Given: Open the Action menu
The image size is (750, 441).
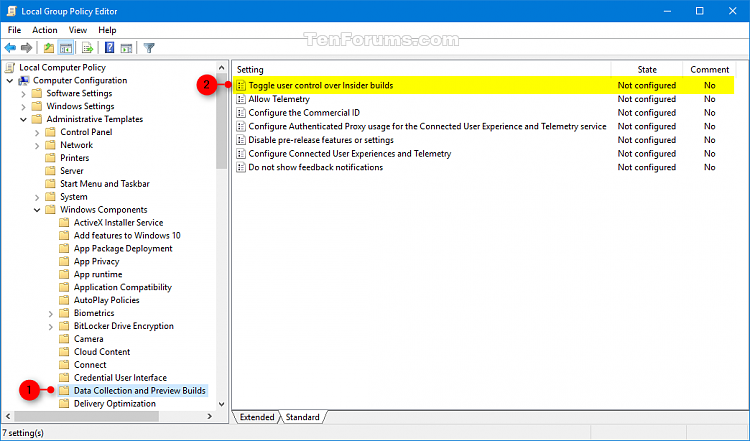Looking at the screenshot, I should click(44, 30).
